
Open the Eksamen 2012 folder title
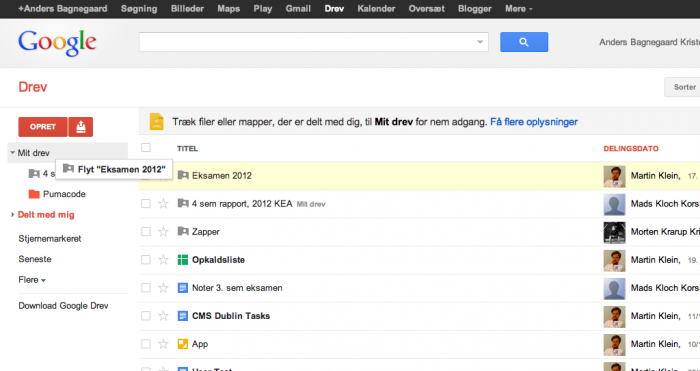(x=222, y=175)
